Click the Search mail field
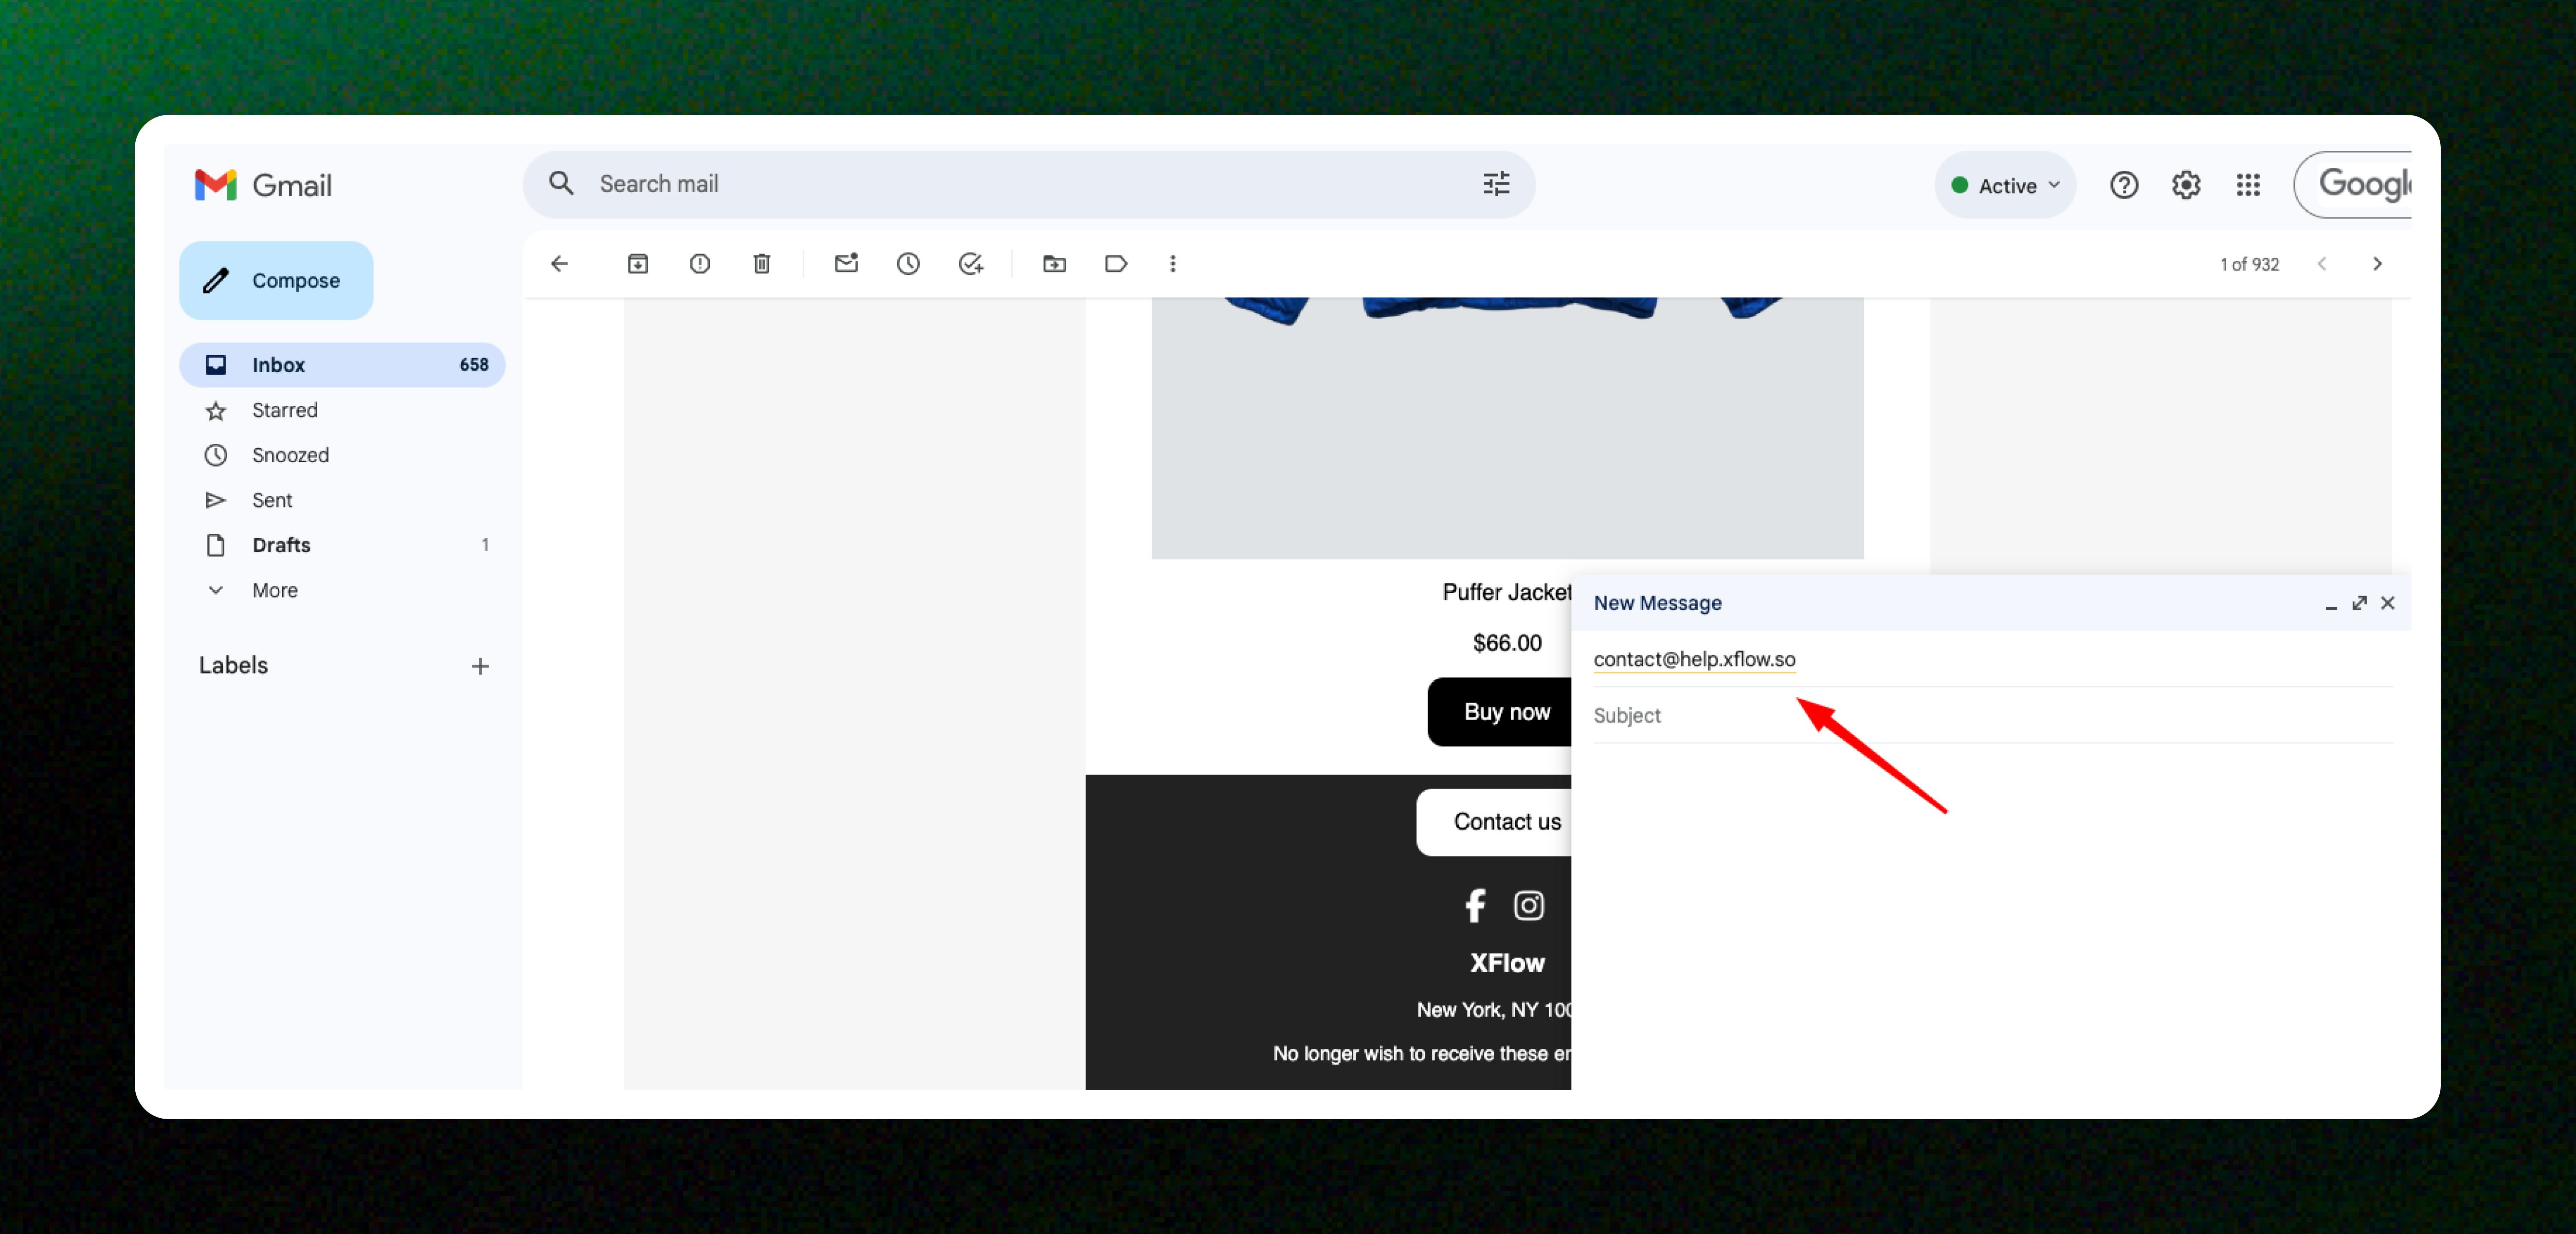The image size is (2576, 1234). [x=1029, y=184]
